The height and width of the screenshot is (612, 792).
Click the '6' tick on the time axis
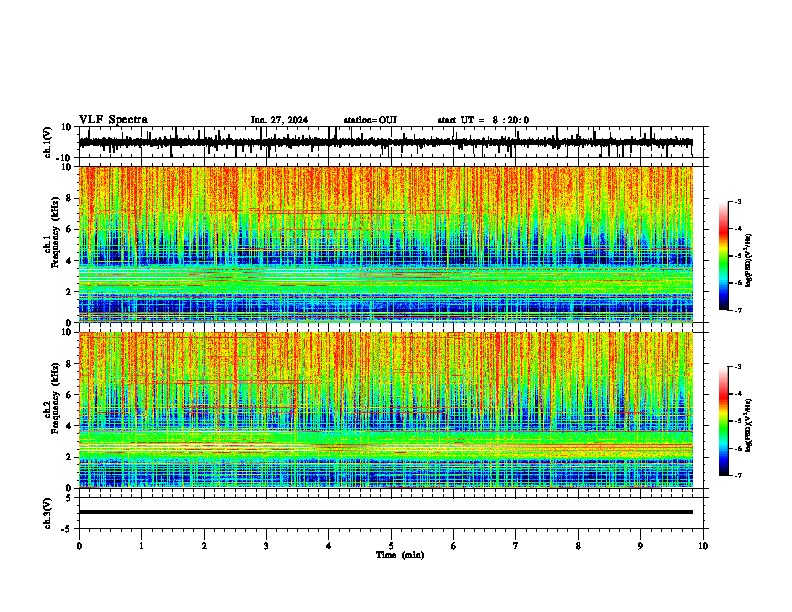[454, 546]
